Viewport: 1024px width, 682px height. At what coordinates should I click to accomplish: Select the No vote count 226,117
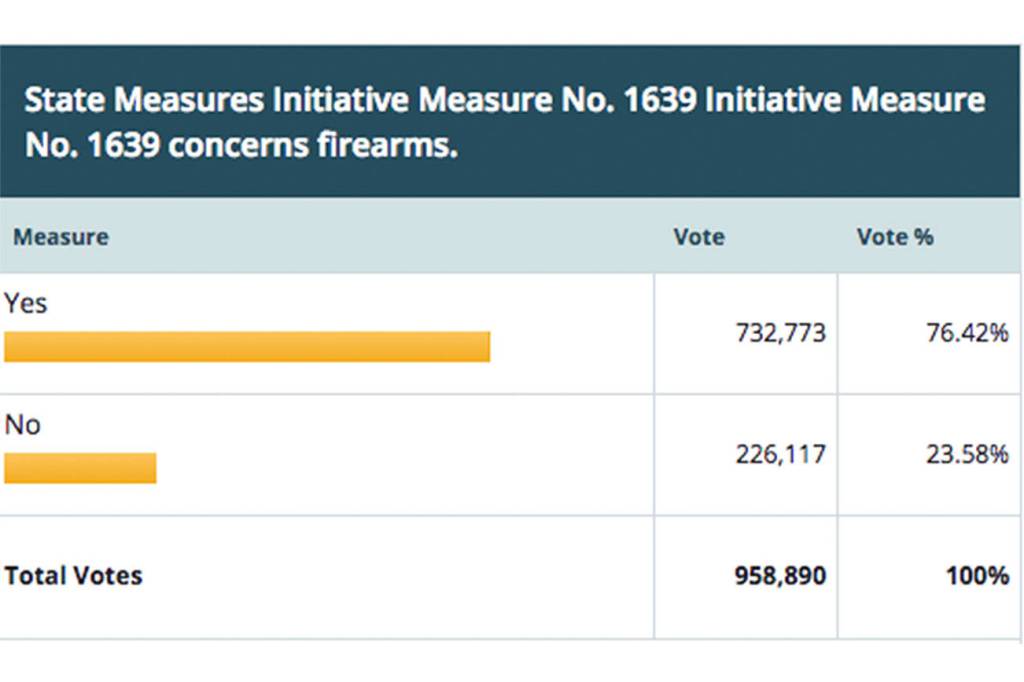point(781,454)
